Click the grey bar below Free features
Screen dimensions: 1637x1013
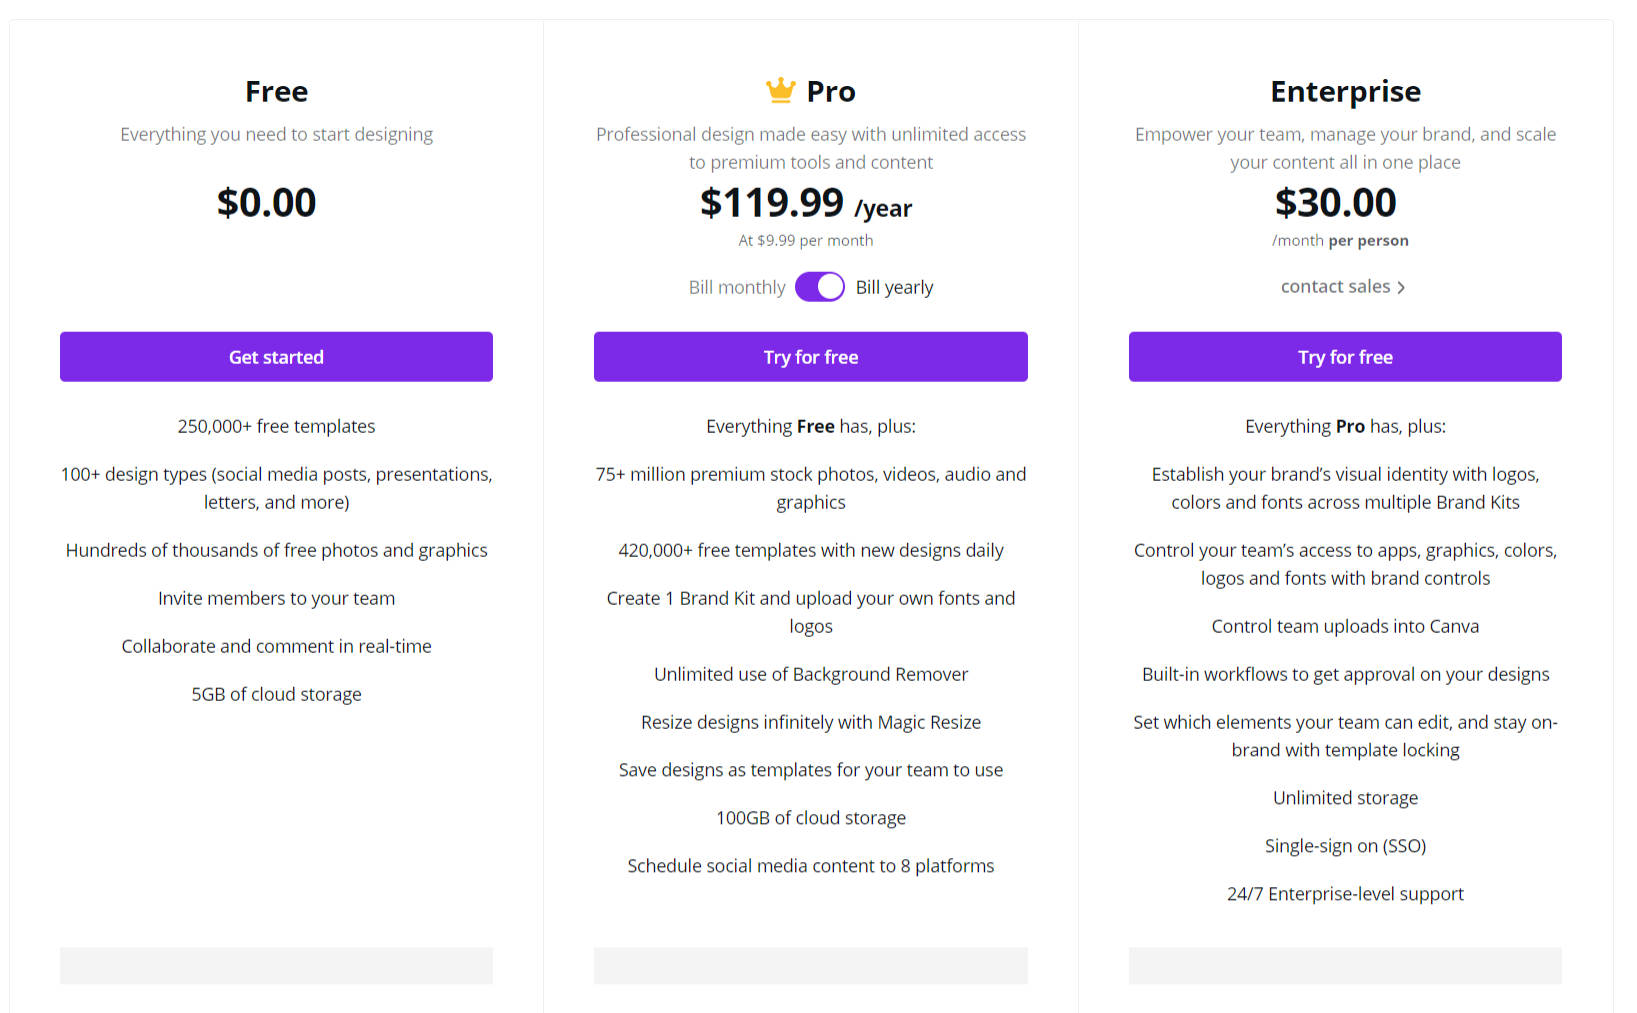pyautogui.click(x=276, y=965)
